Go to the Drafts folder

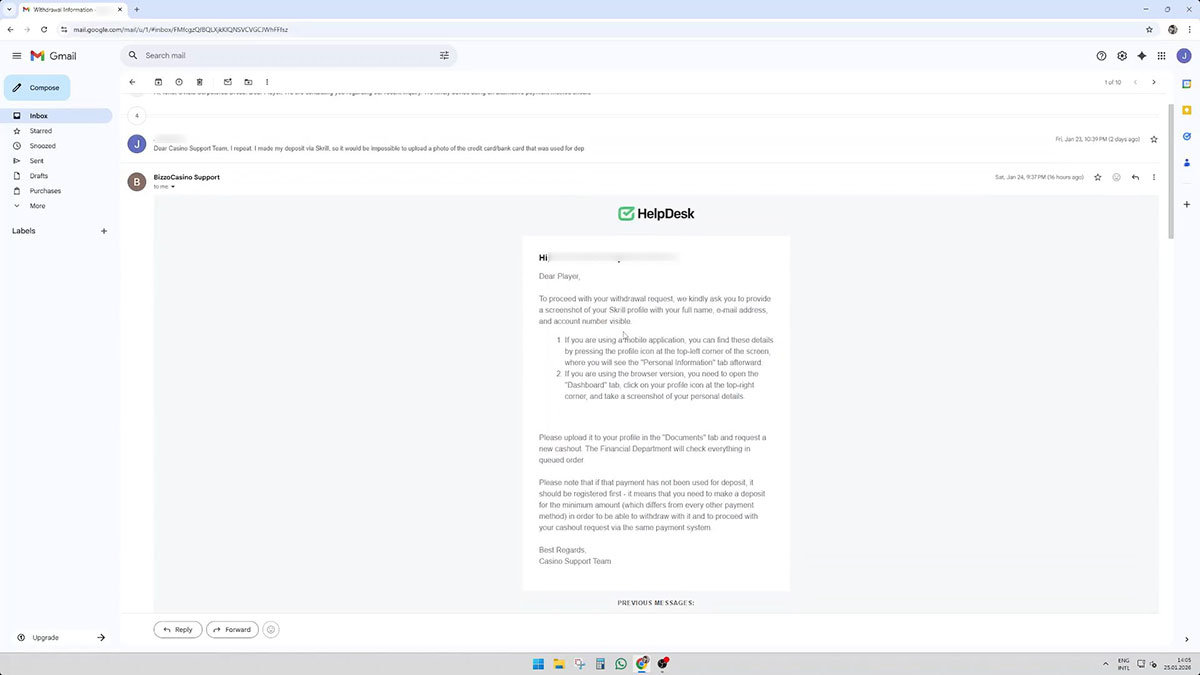pyautogui.click(x=39, y=176)
